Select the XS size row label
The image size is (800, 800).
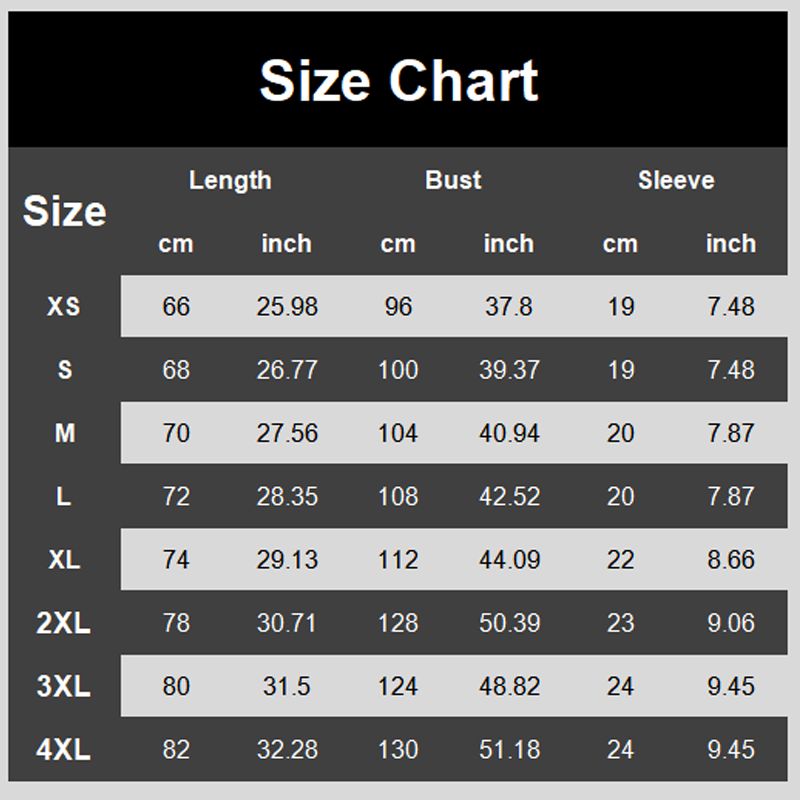click(x=64, y=307)
